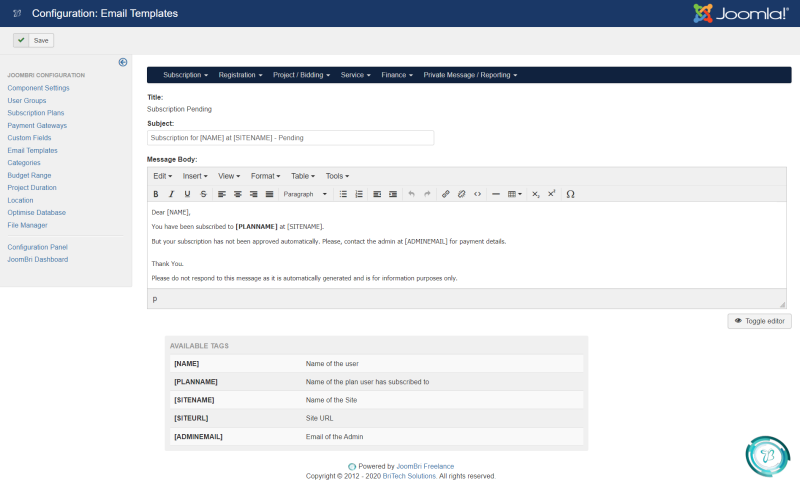Open the BriTech Solutions footer link

409,476
